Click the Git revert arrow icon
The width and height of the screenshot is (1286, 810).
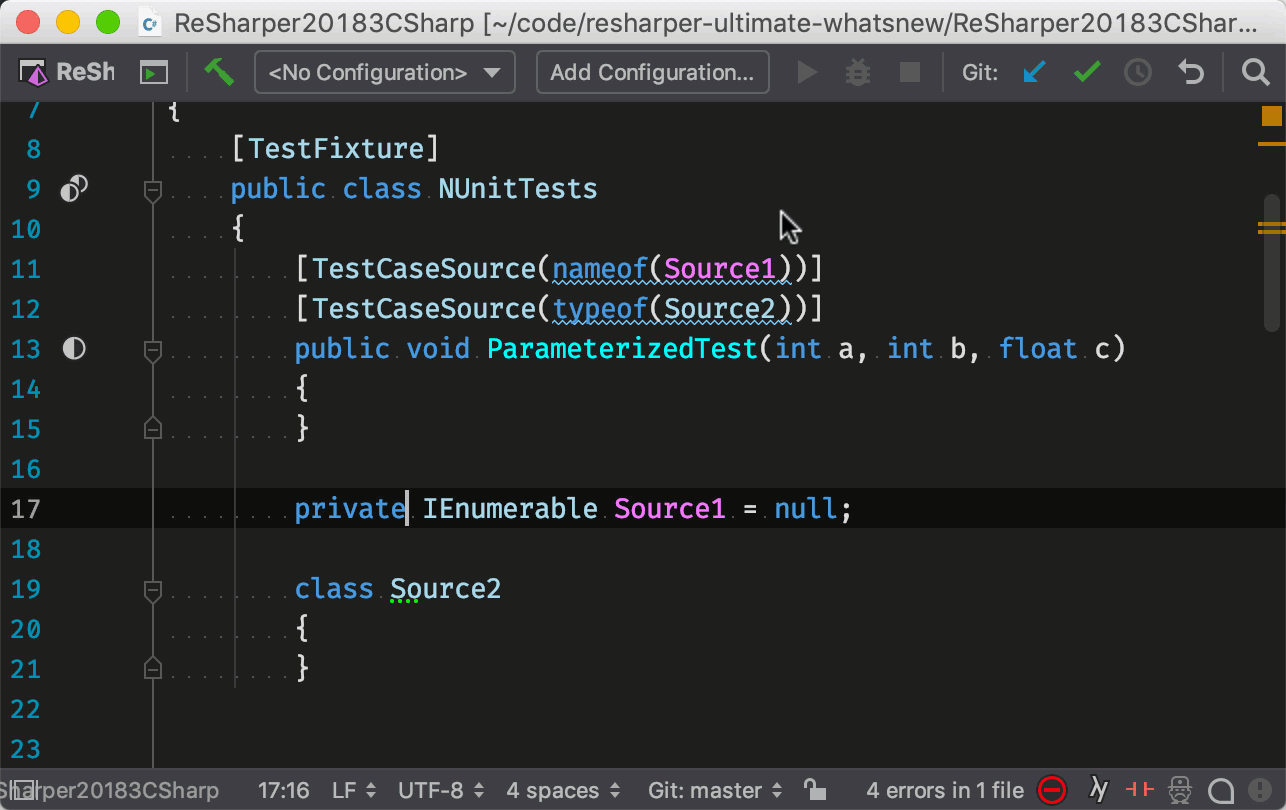click(x=1190, y=72)
